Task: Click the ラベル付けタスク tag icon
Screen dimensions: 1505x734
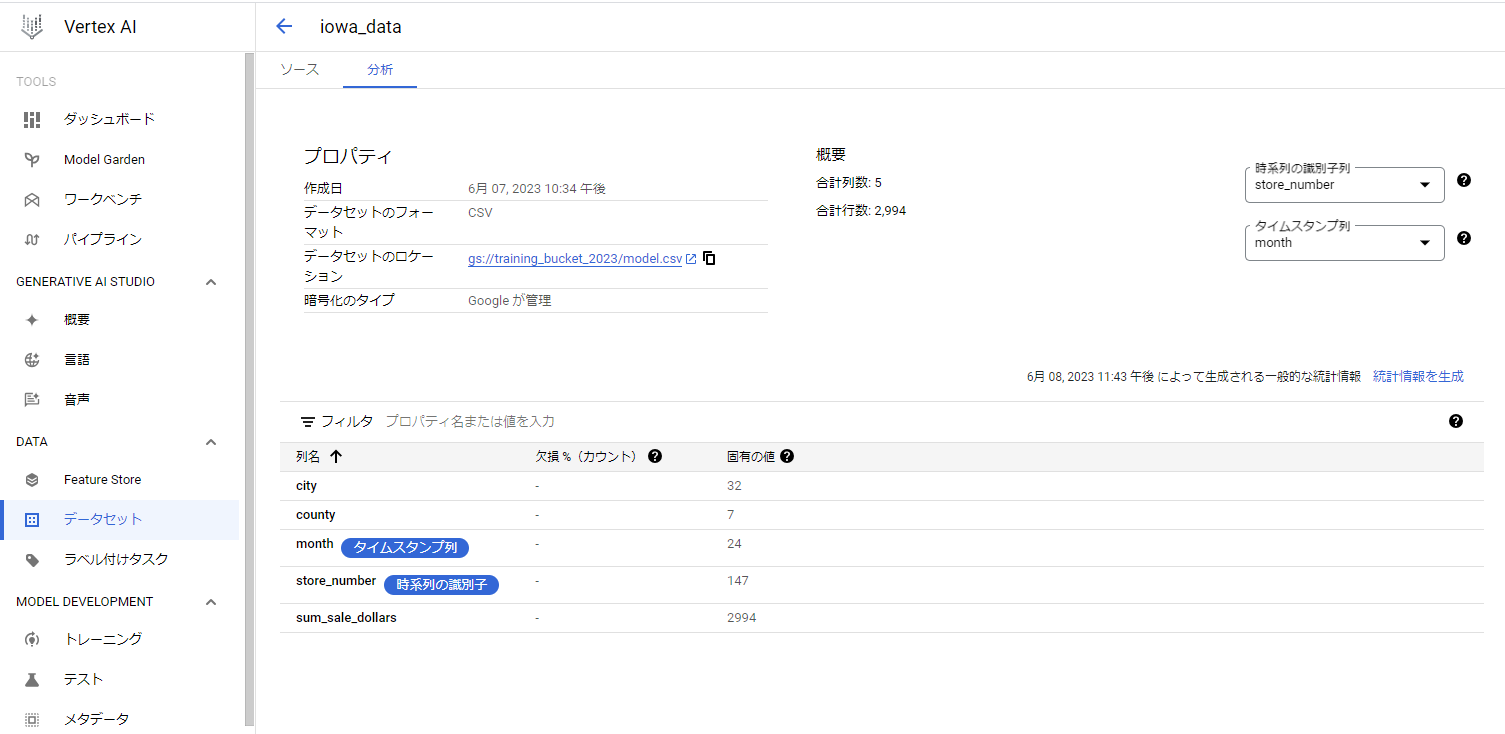Action: coord(32,560)
